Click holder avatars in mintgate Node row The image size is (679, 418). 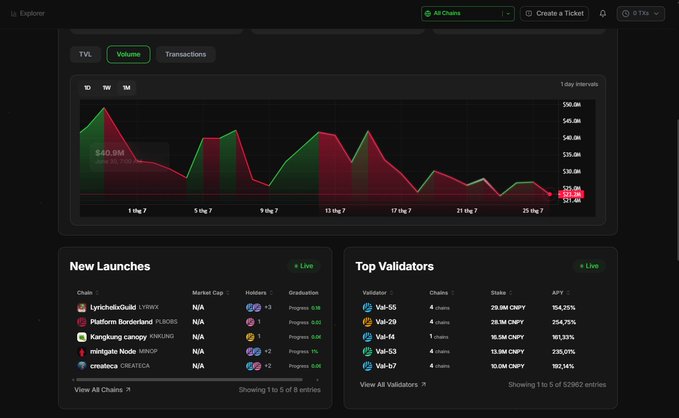(x=253, y=351)
